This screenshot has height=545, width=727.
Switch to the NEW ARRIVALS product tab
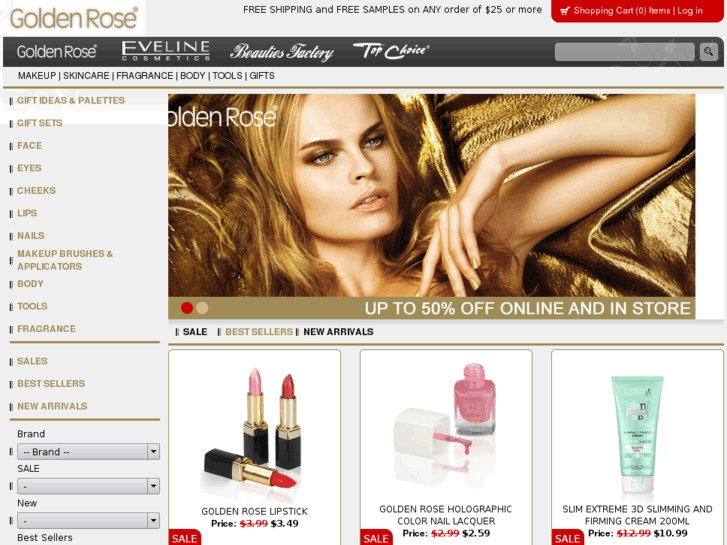tap(338, 332)
